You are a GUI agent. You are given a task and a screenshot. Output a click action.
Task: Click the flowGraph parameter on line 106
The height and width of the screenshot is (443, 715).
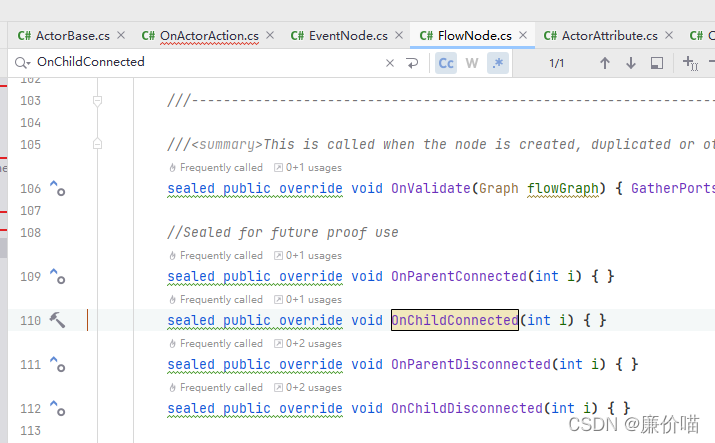[x=563, y=188]
